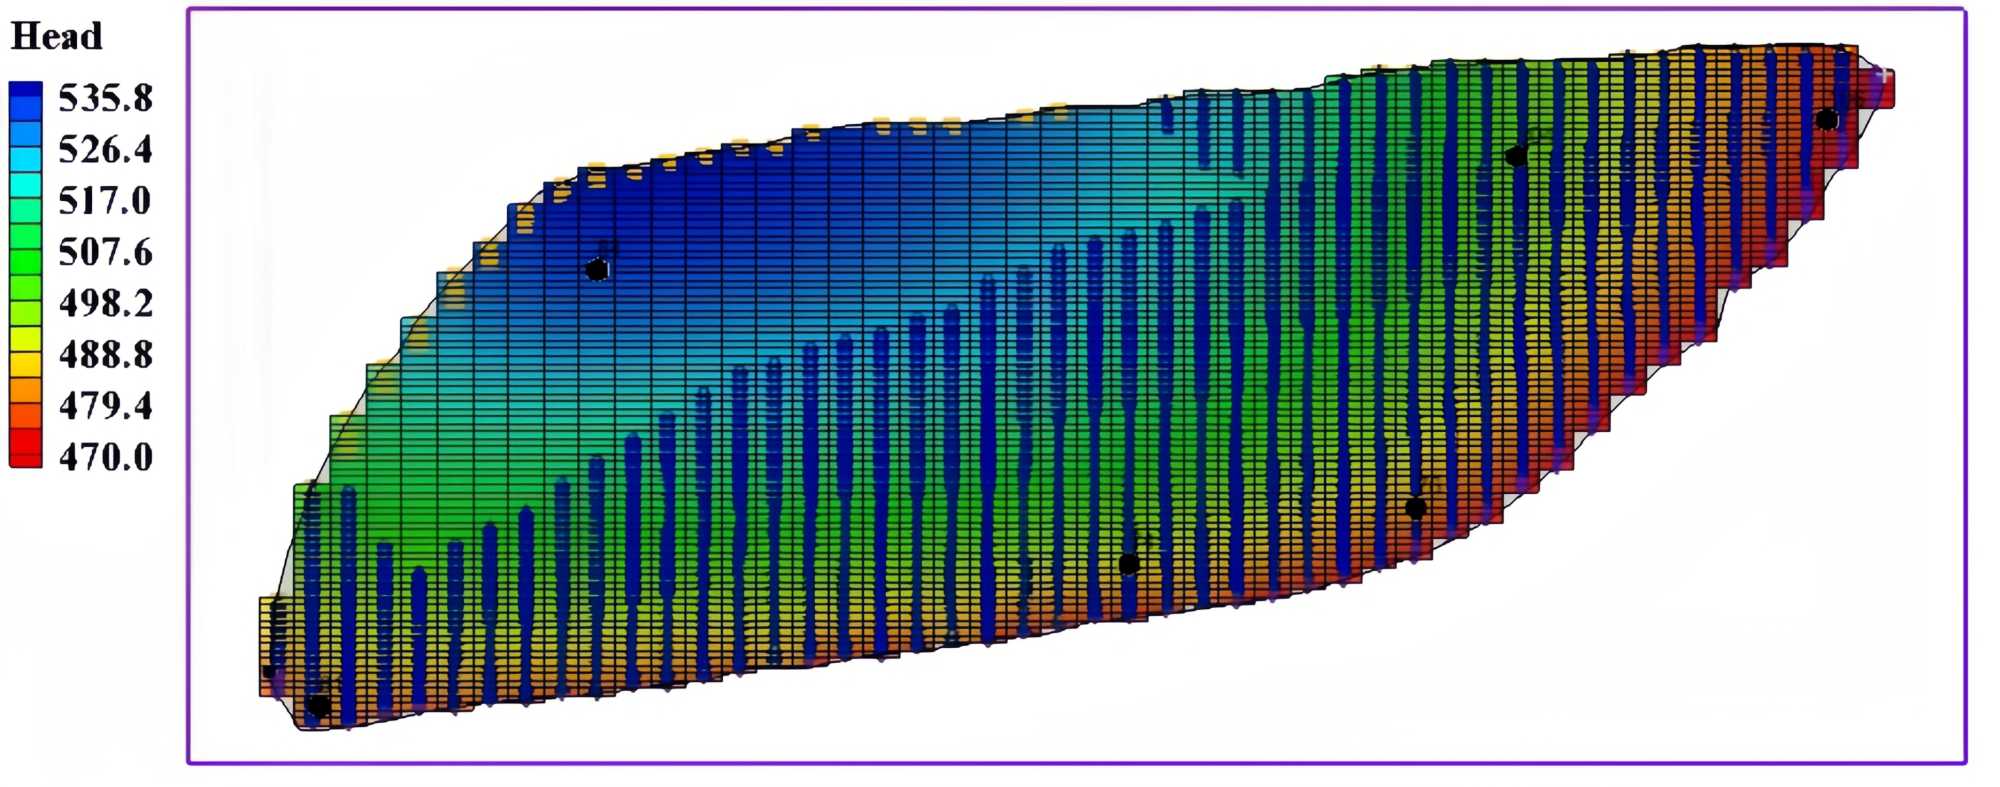Click the dark blue 535.8 legend swatch

26,97
